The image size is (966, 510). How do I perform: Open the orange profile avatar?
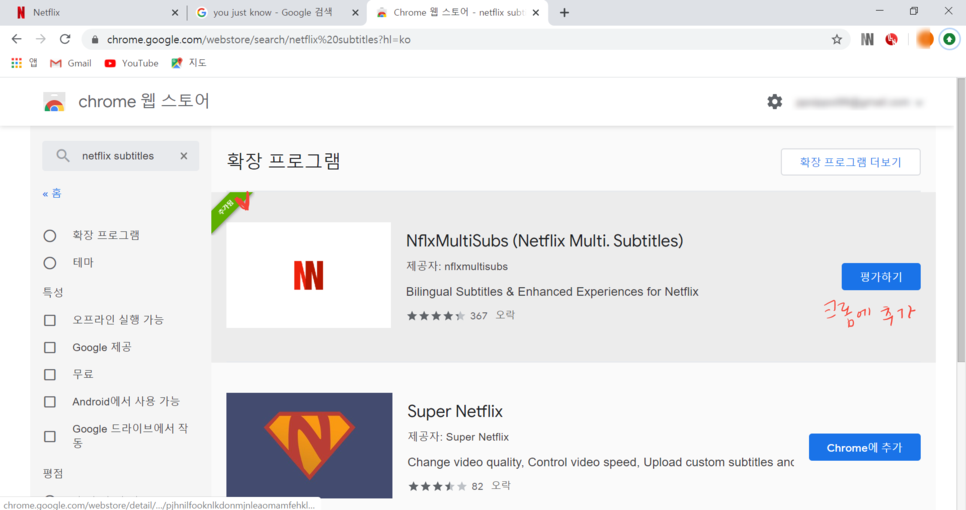(925, 39)
